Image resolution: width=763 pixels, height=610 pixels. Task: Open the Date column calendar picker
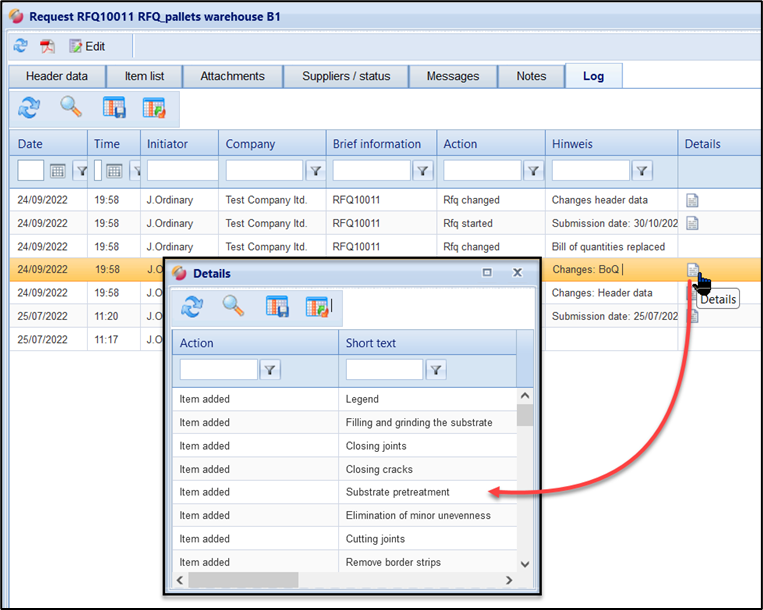[x=58, y=171]
